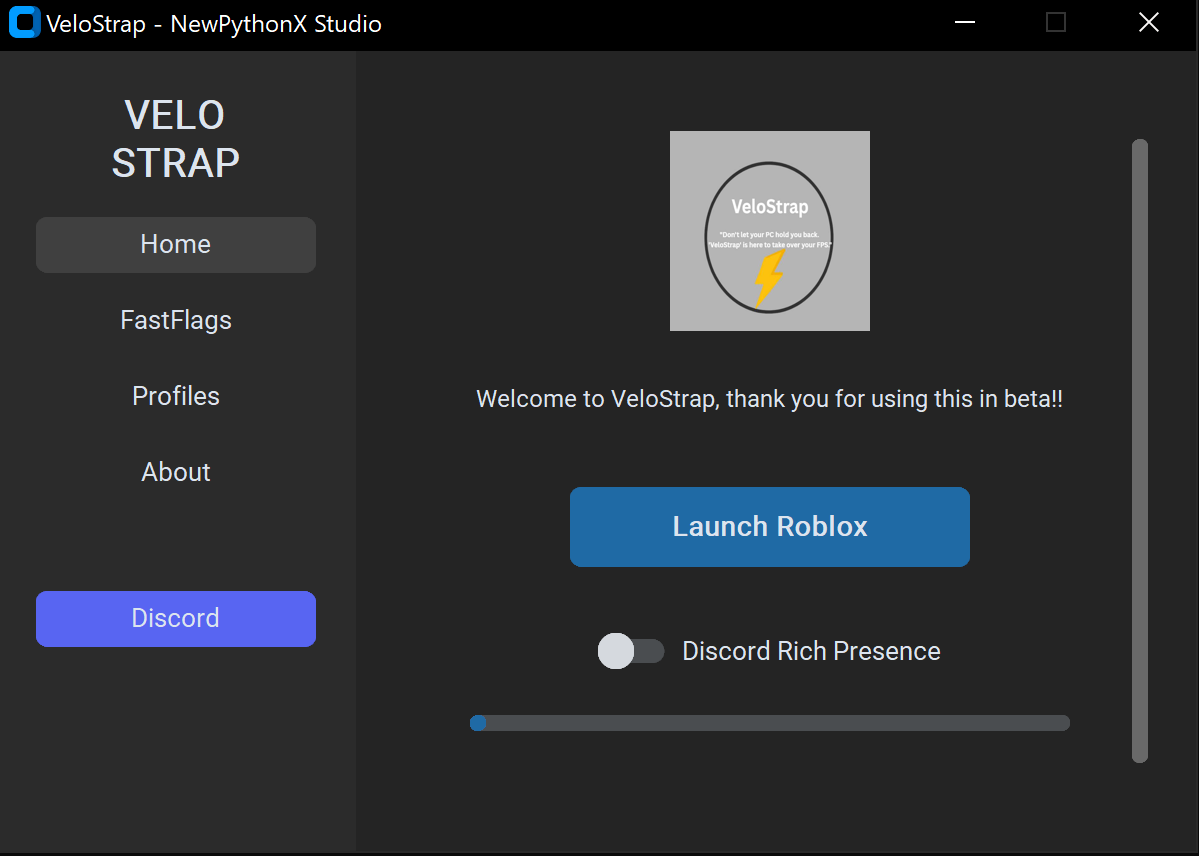The height and width of the screenshot is (856, 1199).
Task: Go to the Profiles section
Action: [x=176, y=396]
